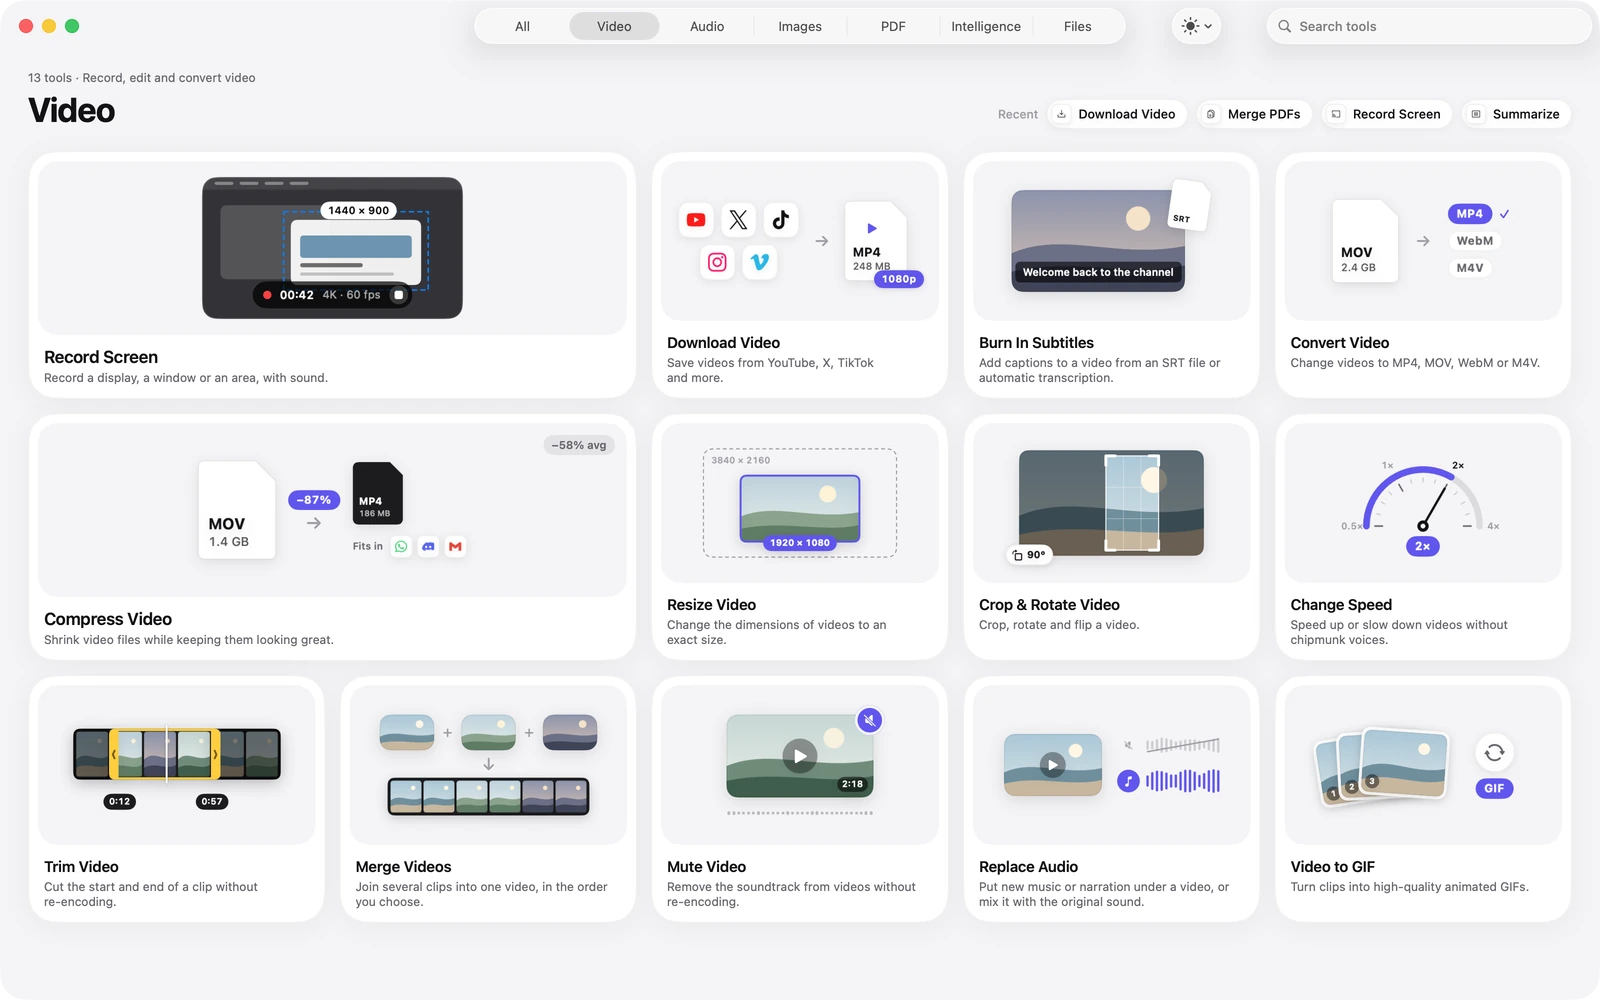Image resolution: width=1600 pixels, height=1000 pixels.
Task: Click the 1920 × 1080 size label
Action: (800, 543)
